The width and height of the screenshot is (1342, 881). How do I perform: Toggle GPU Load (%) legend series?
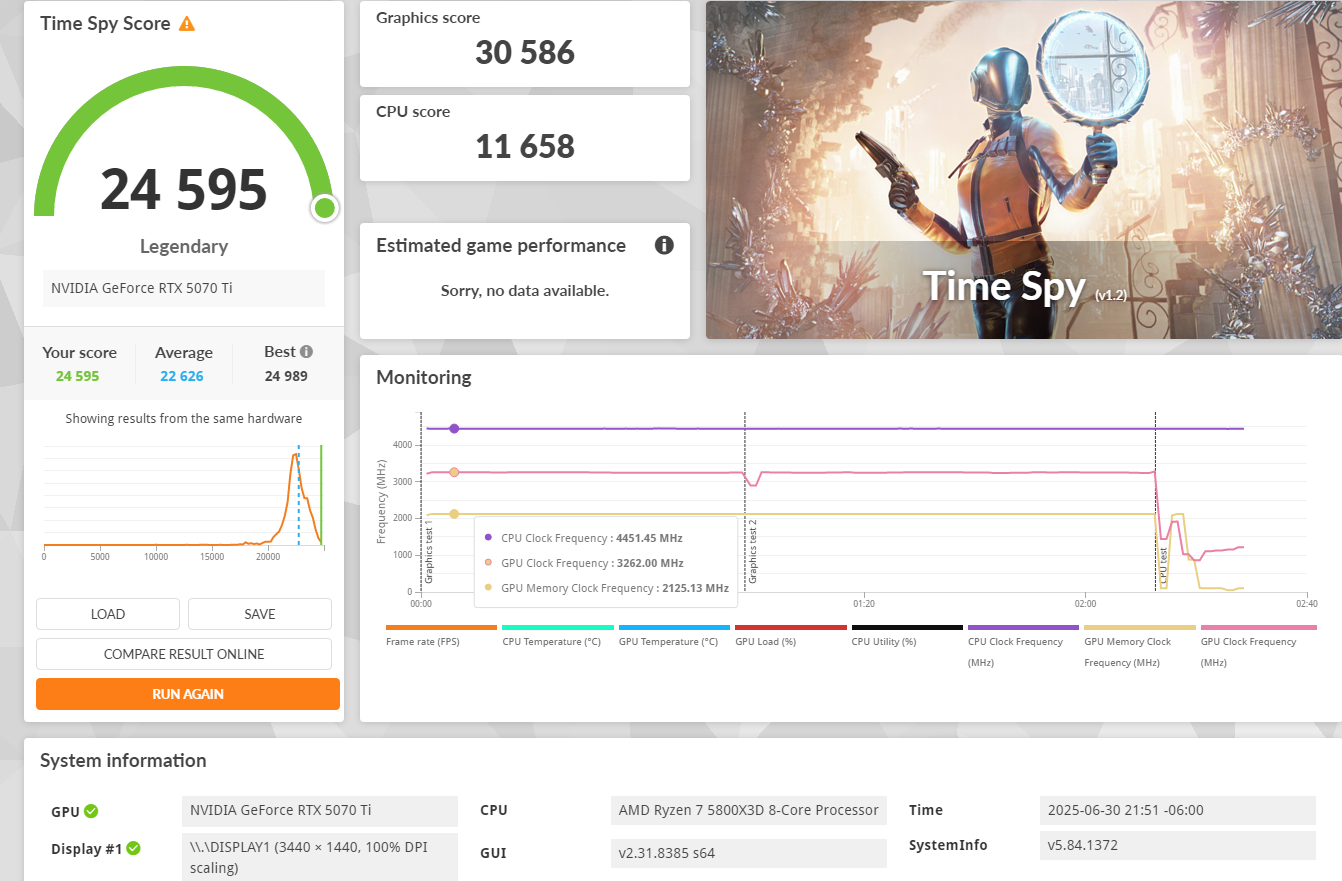click(790, 635)
